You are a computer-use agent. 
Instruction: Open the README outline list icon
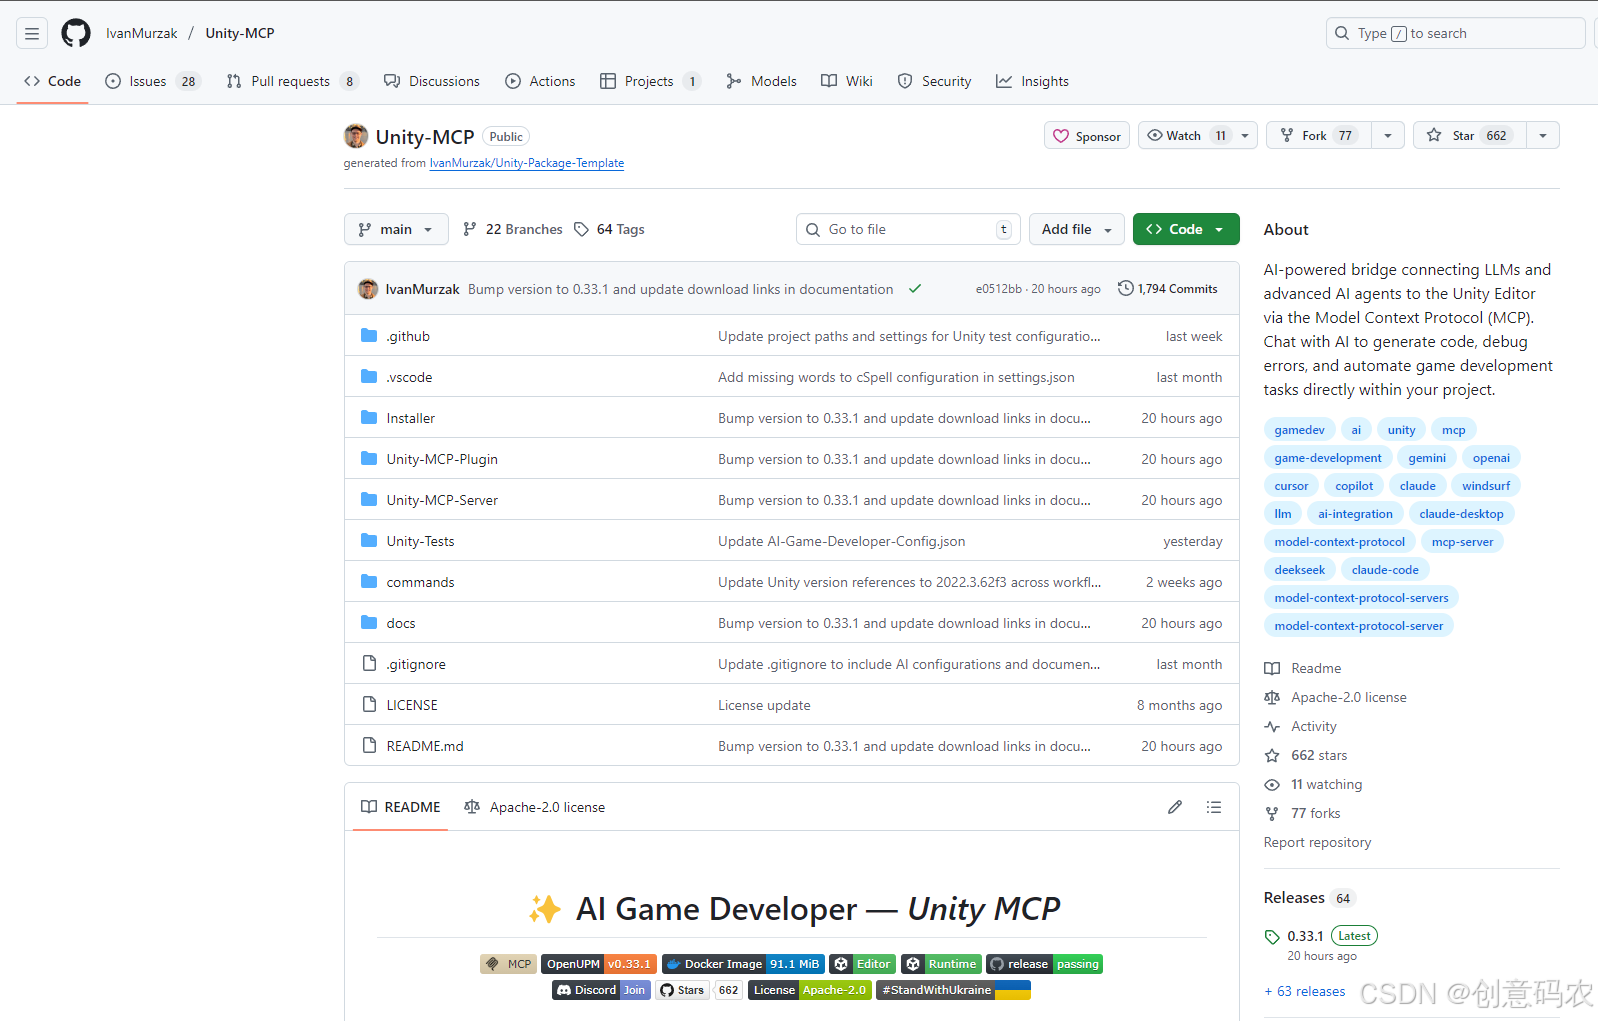(x=1214, y=807)
